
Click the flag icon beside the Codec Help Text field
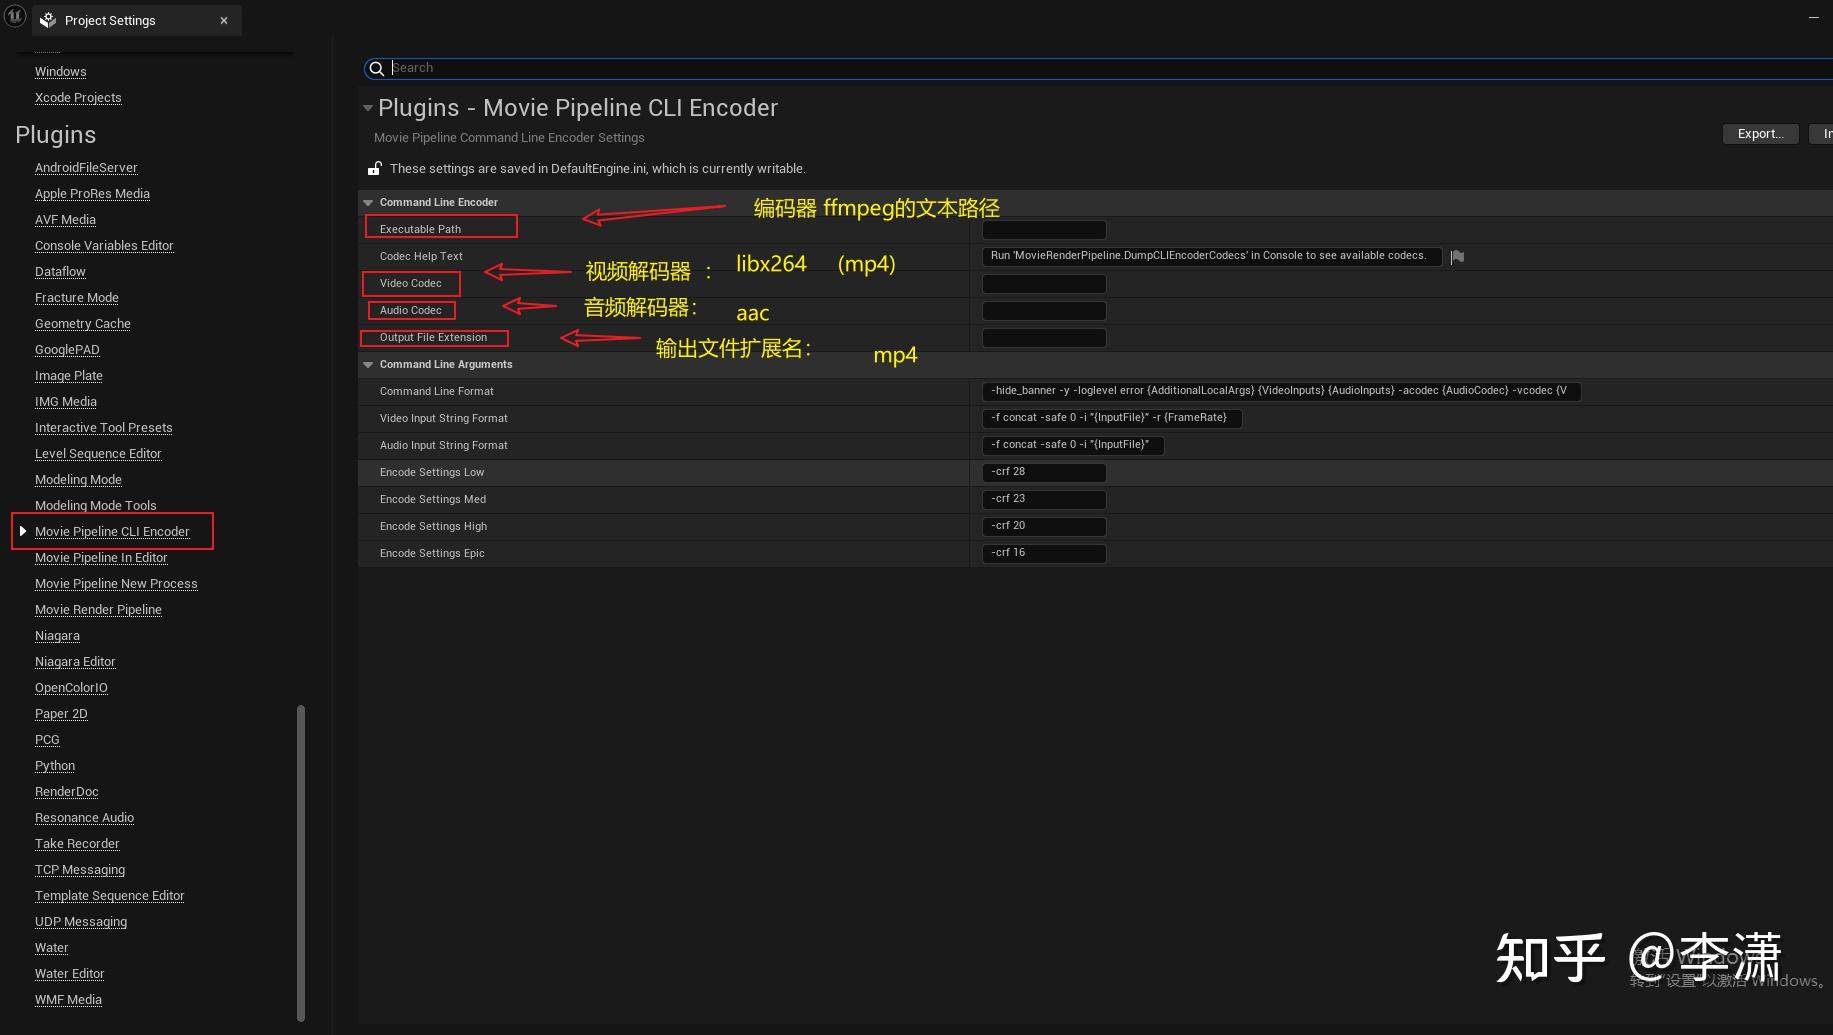(1457, 256)
